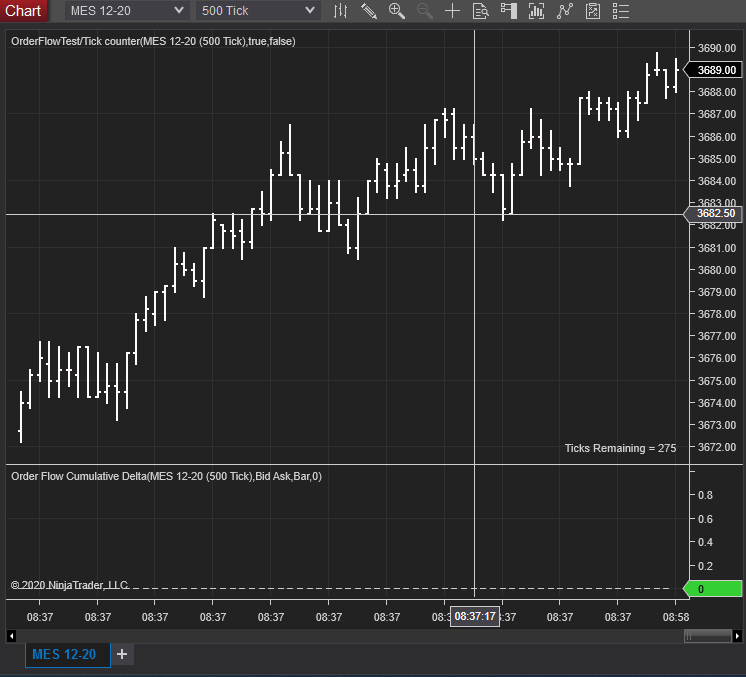Click the 3681.00 price axis label
Screen dimensions: 746x677
(717, 248)
